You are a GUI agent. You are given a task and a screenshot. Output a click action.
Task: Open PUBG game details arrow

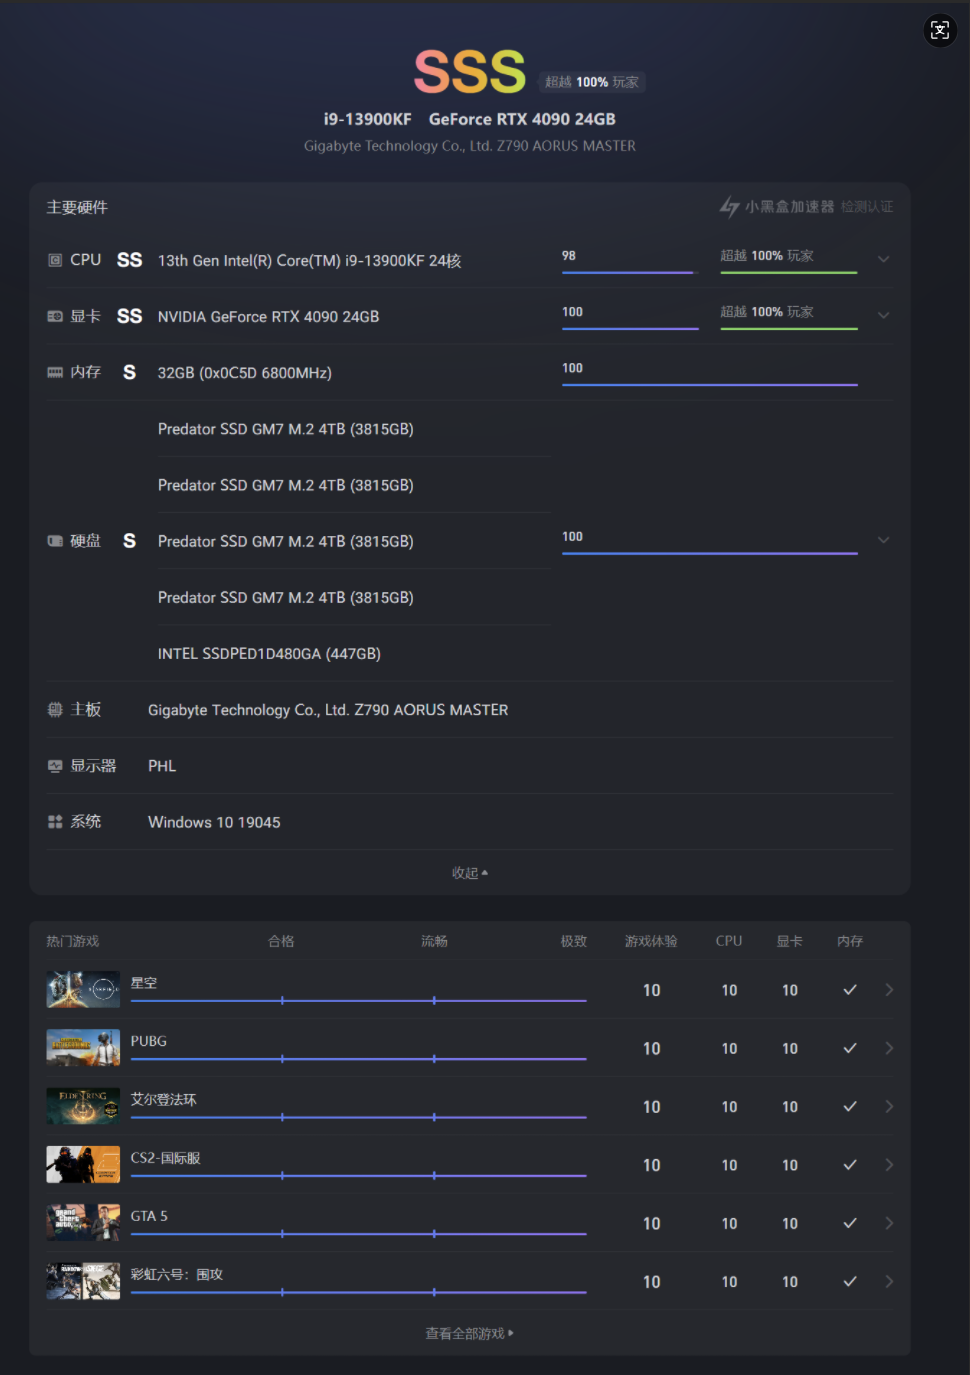point(889,1048)
